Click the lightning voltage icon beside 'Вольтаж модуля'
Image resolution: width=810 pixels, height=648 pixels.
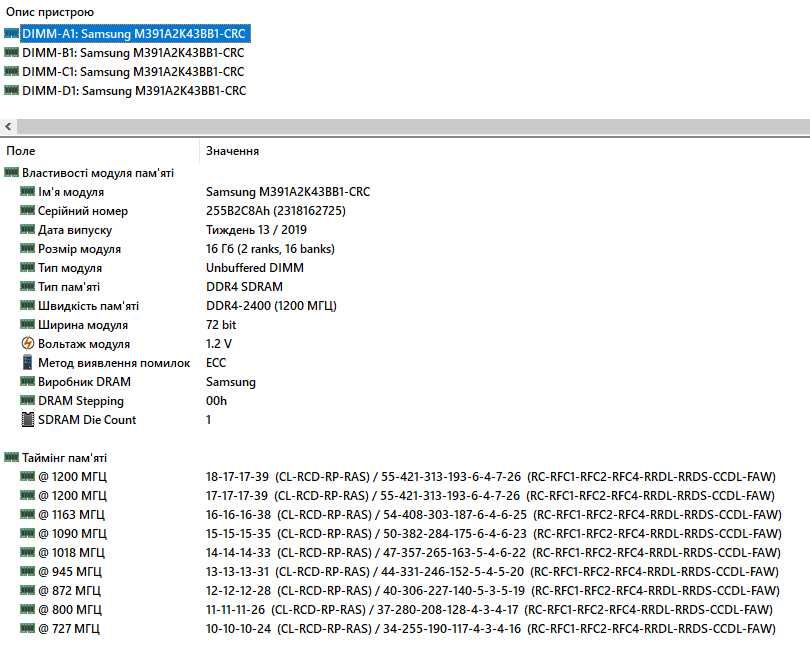click(27, 343)
